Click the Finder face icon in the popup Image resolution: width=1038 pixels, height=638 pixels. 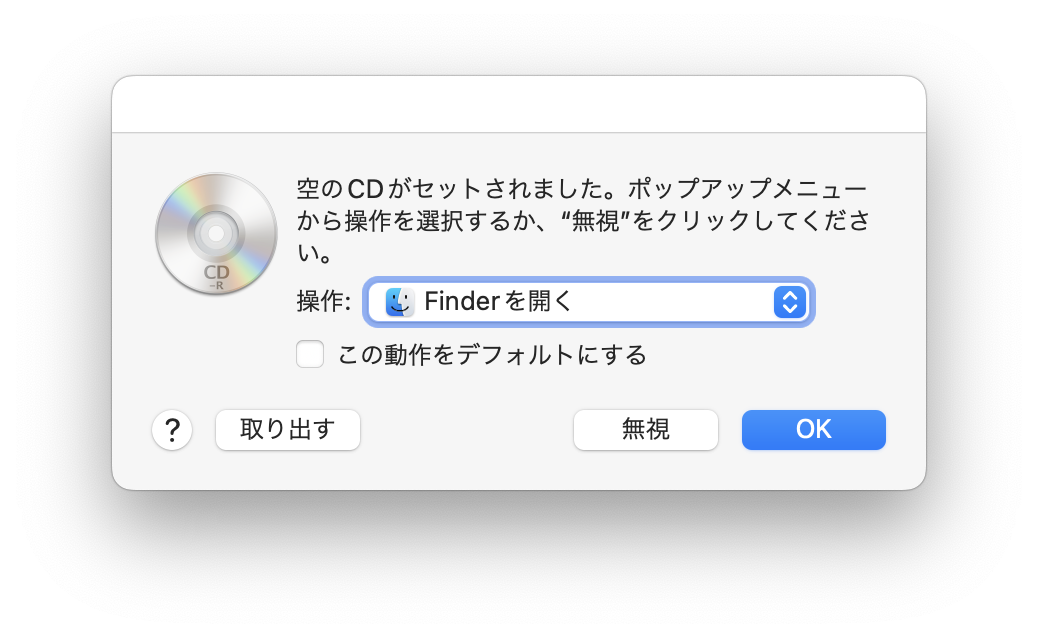pos(400,301)
